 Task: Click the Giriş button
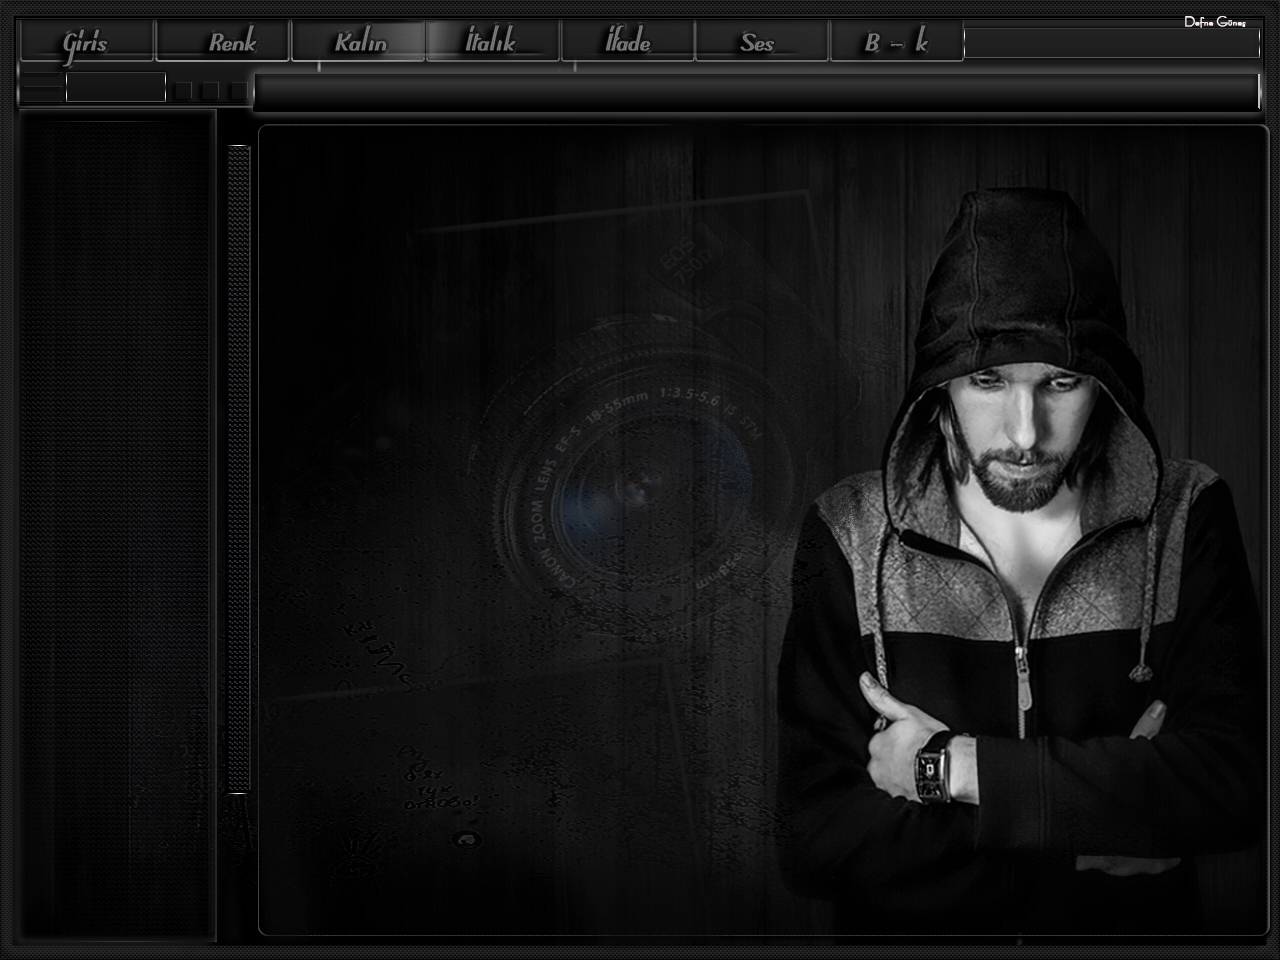coord(86,42)
